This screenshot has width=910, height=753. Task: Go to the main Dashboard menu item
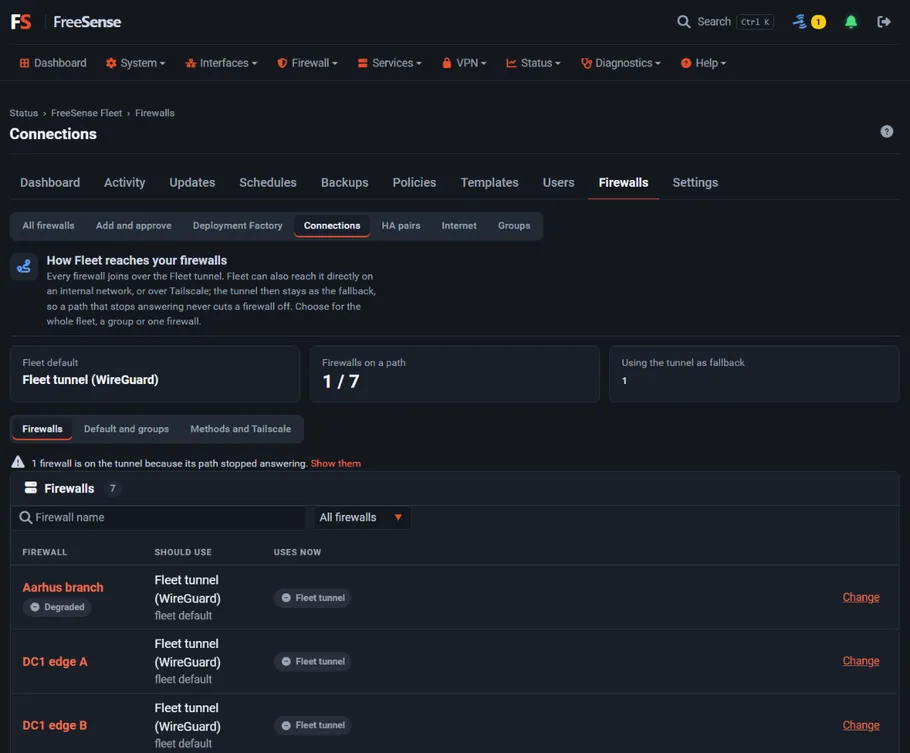[53, 63]
